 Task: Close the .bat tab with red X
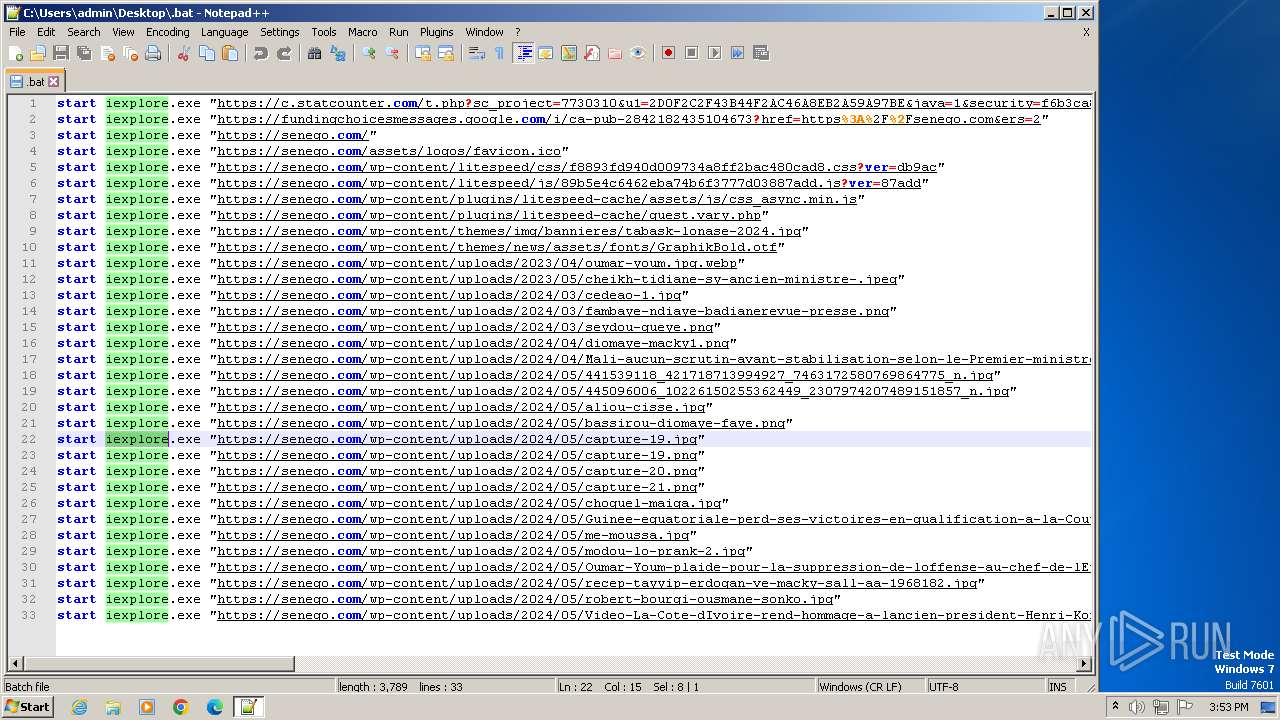54,82
